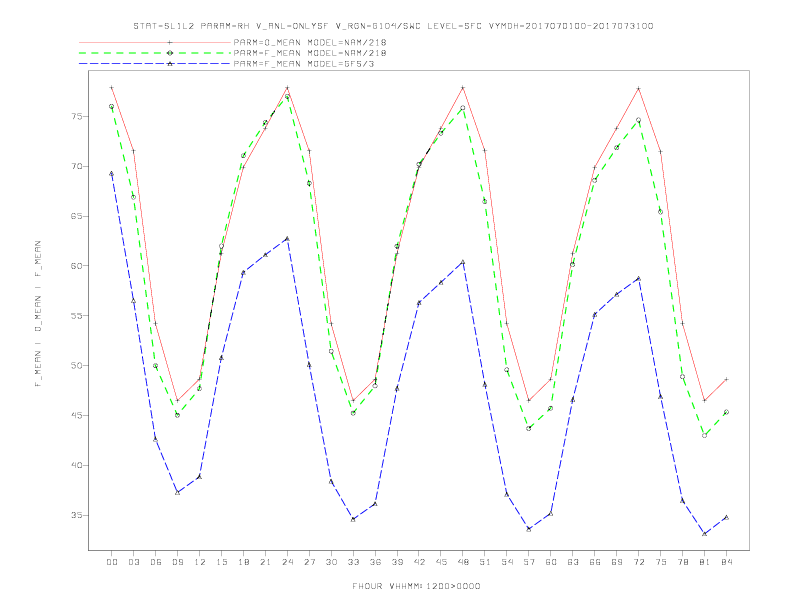This screenshot has width=792, height=612.
Task: Click x-axis tick label 51
Action: 485,562
